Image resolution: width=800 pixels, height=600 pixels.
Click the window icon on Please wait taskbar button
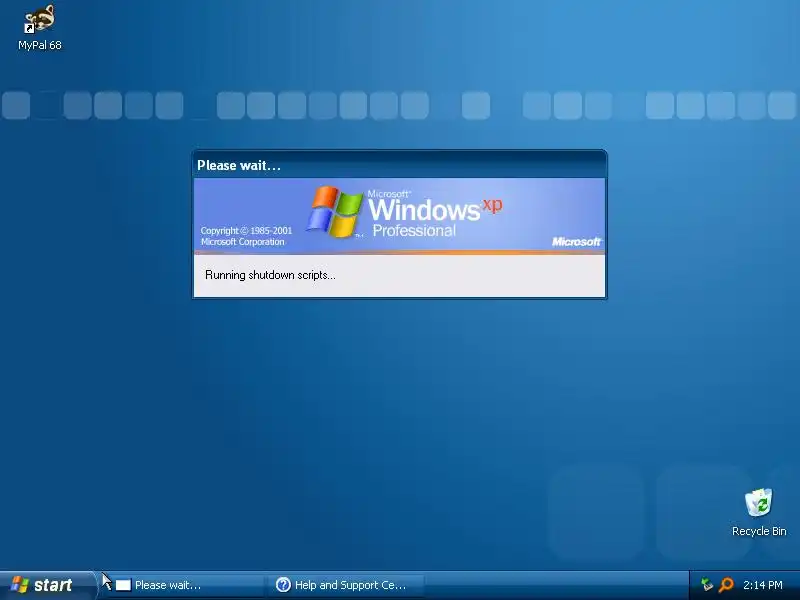(x=123, y=585)
